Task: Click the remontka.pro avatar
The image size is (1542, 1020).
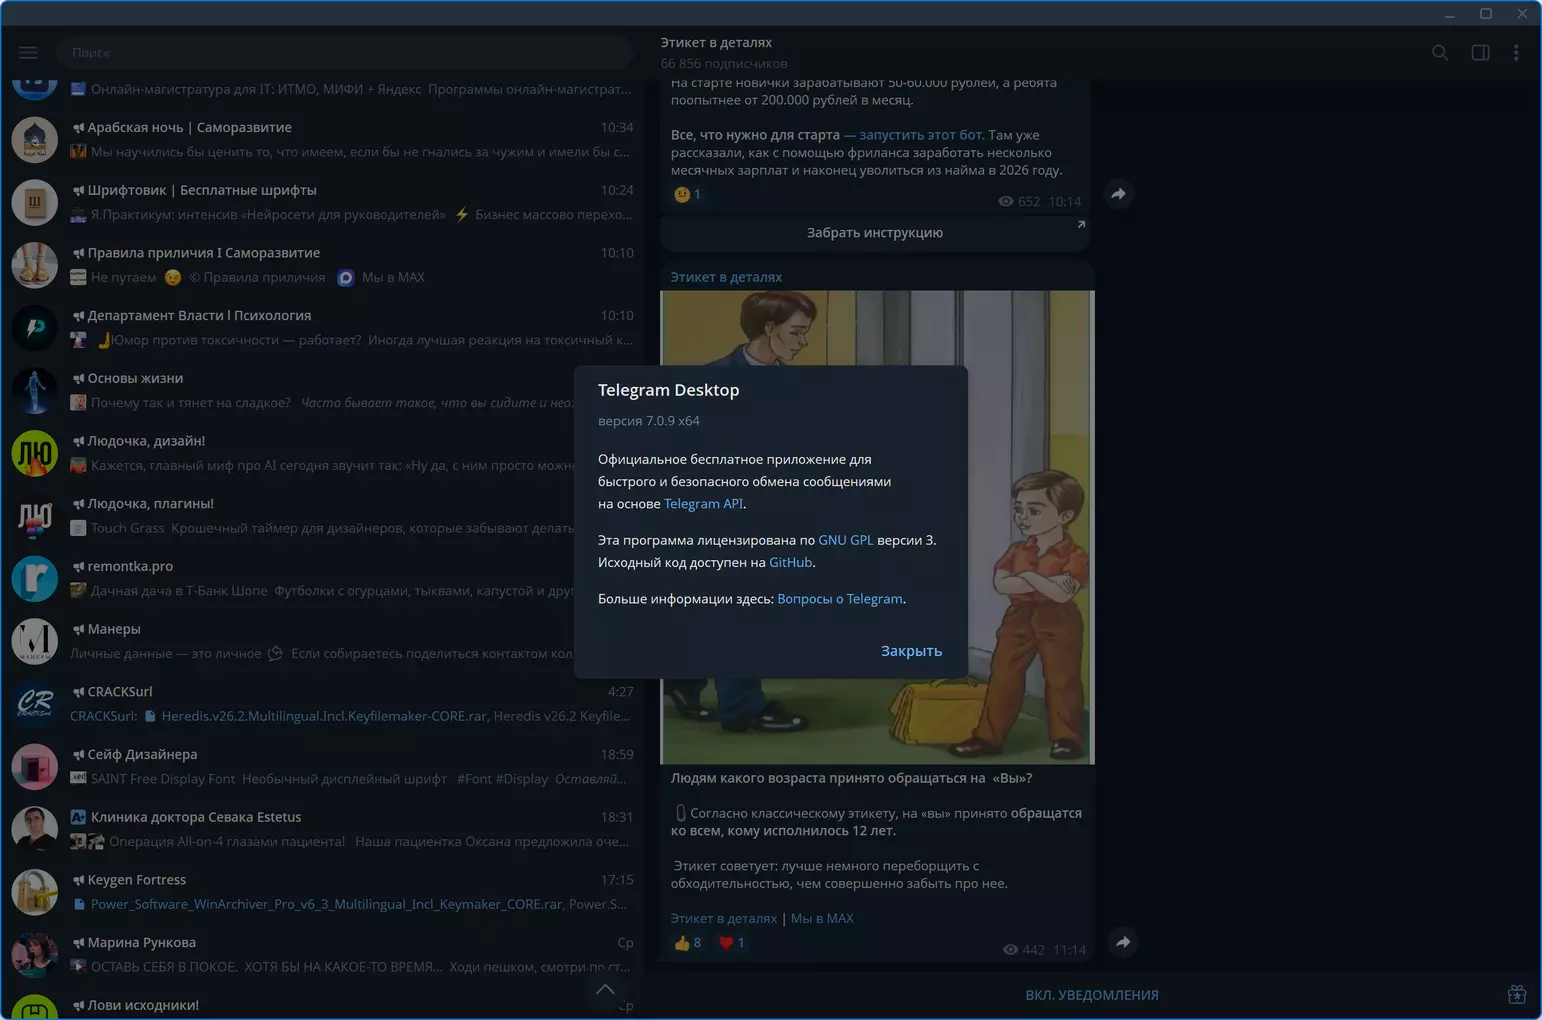Action: (x=35, y=578)
